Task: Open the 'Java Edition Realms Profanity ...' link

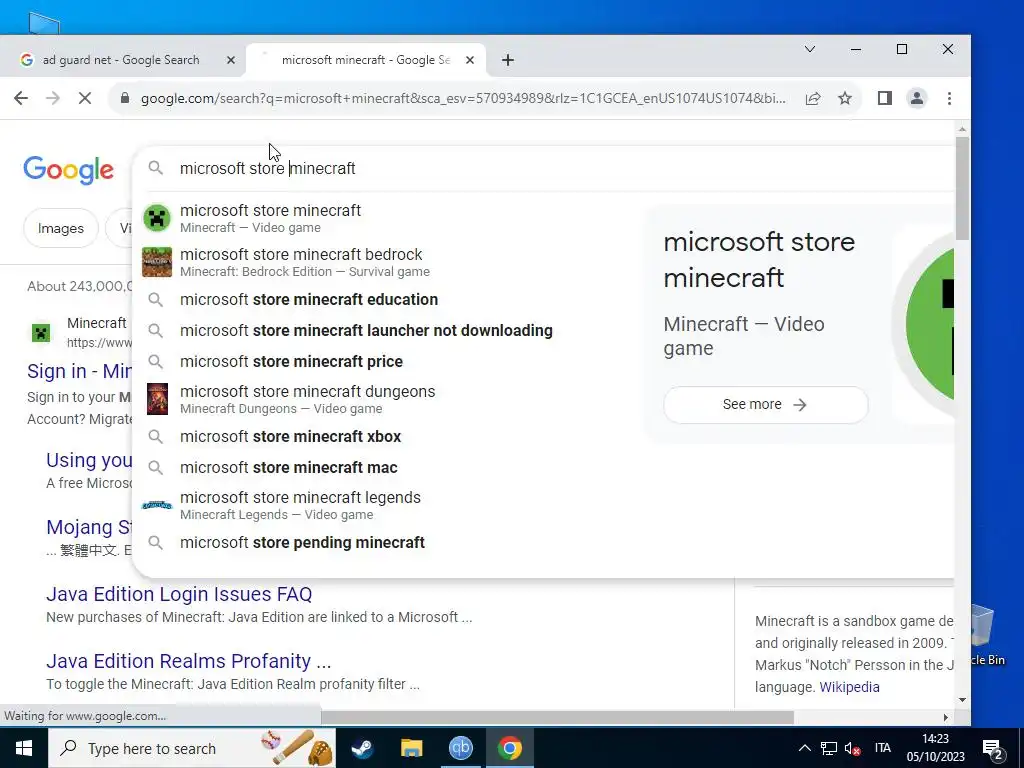Action: click(x=189, y=661)
